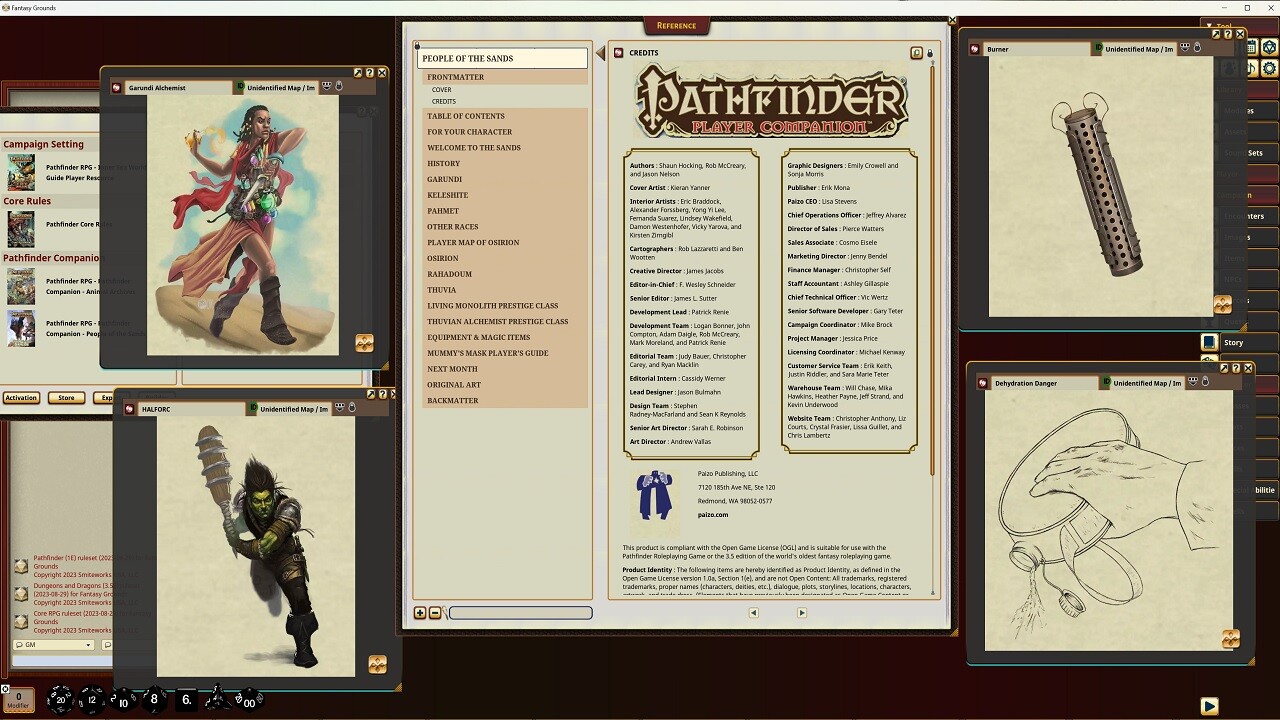Select the GARUNDI entry in the table of contents
The image size is (1280, 720).
pos(443,179)
